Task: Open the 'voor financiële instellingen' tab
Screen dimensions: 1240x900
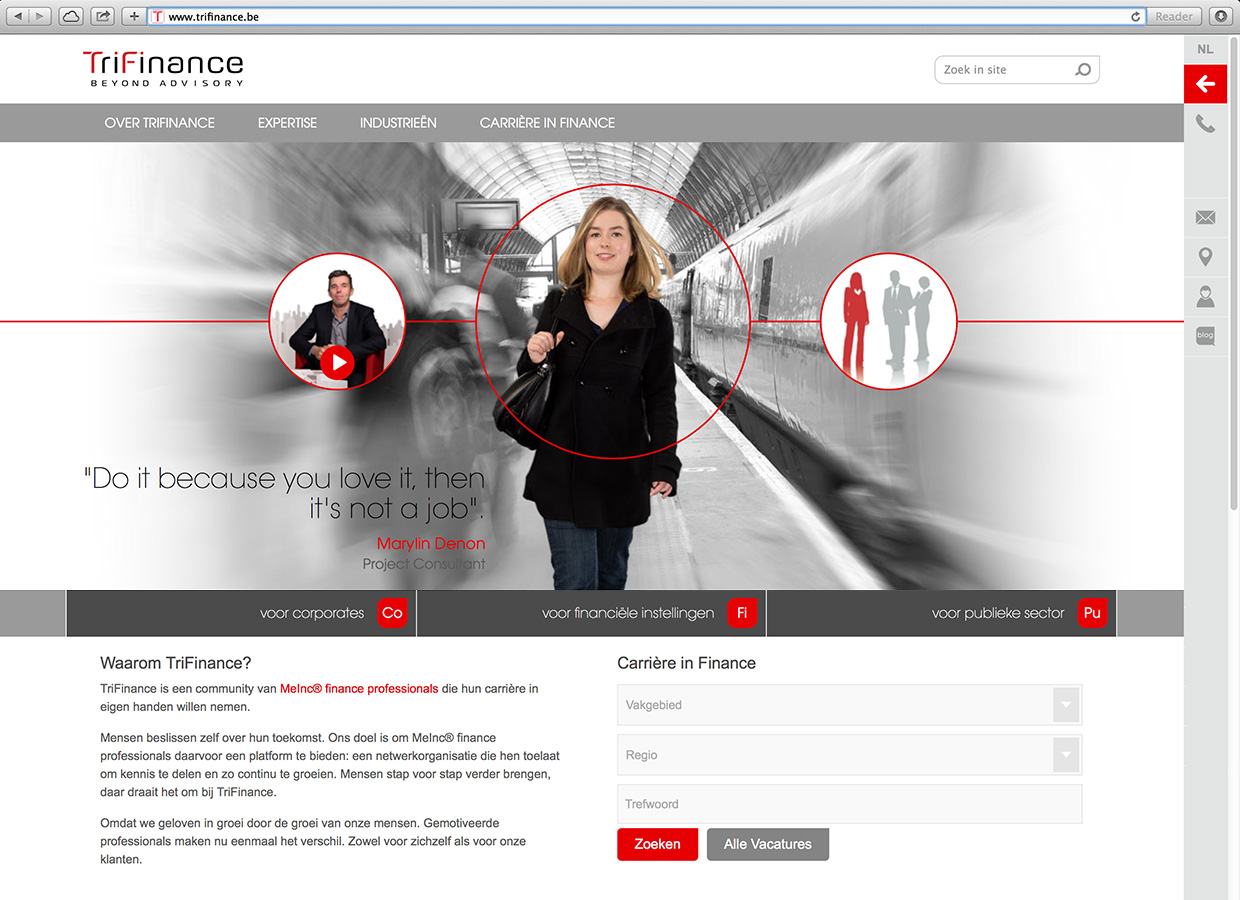Action: (x=591, y=613)
